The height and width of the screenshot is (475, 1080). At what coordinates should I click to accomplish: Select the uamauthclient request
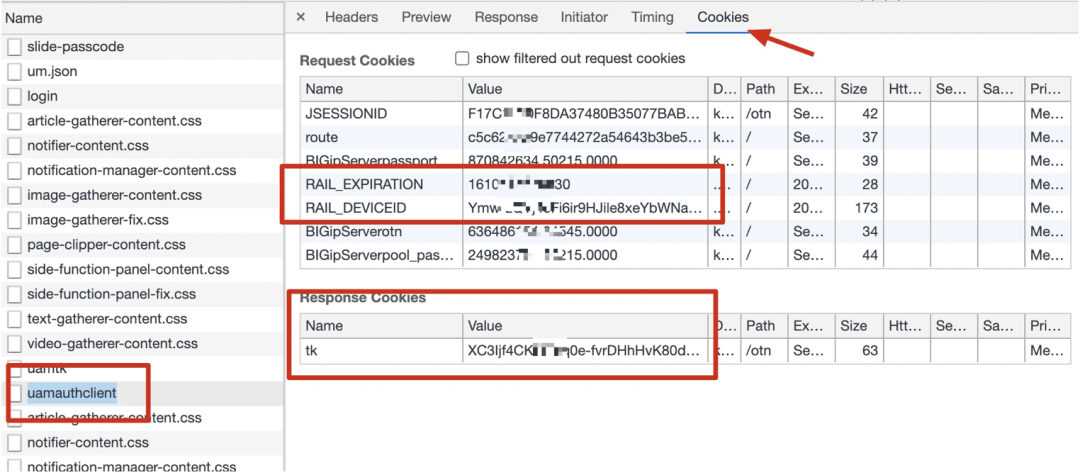point(72,393)
